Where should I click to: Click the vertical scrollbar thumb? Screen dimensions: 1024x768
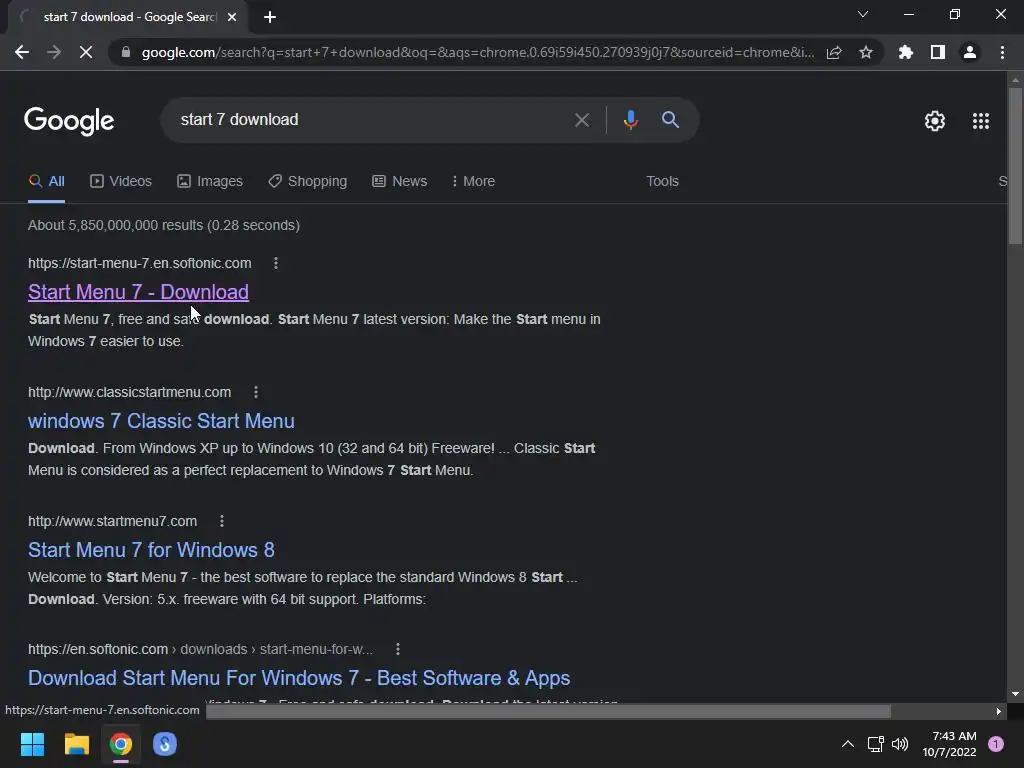1015,165
